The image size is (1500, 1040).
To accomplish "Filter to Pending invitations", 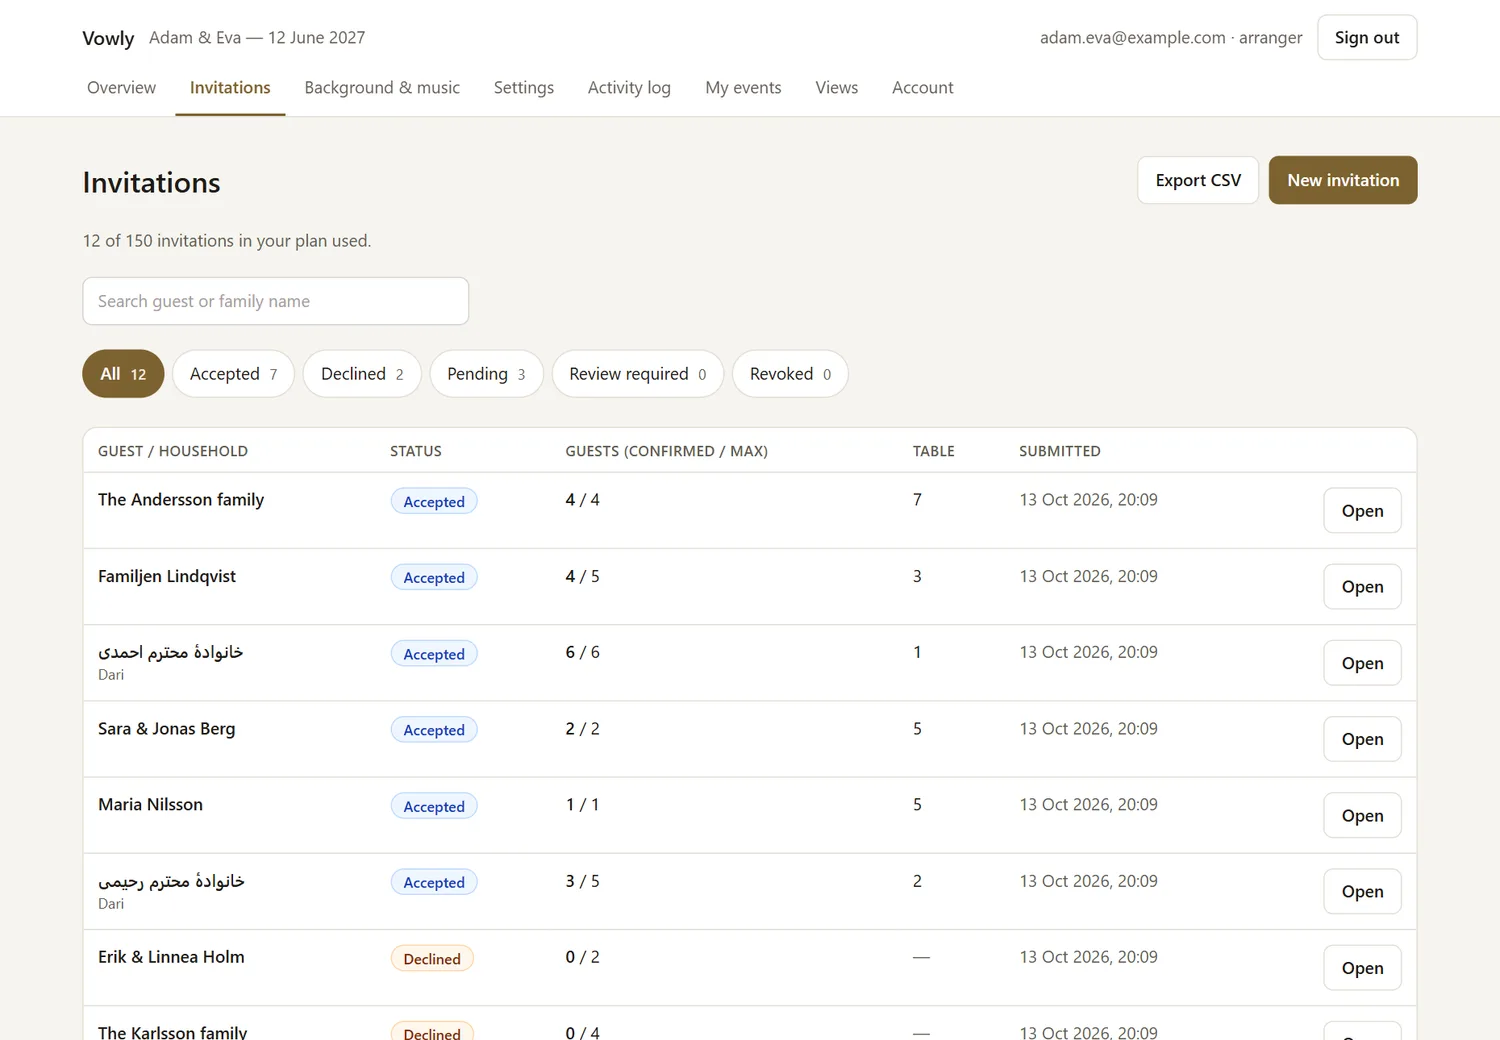I will coord(486,374).
